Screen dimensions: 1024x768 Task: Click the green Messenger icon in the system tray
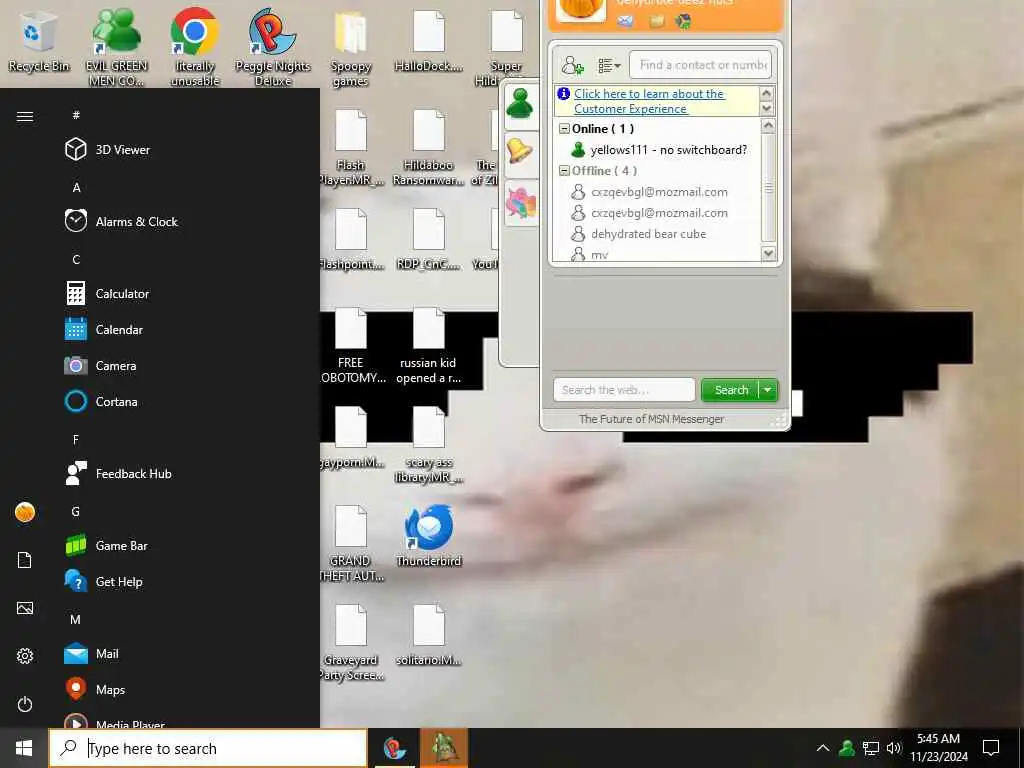847,748
